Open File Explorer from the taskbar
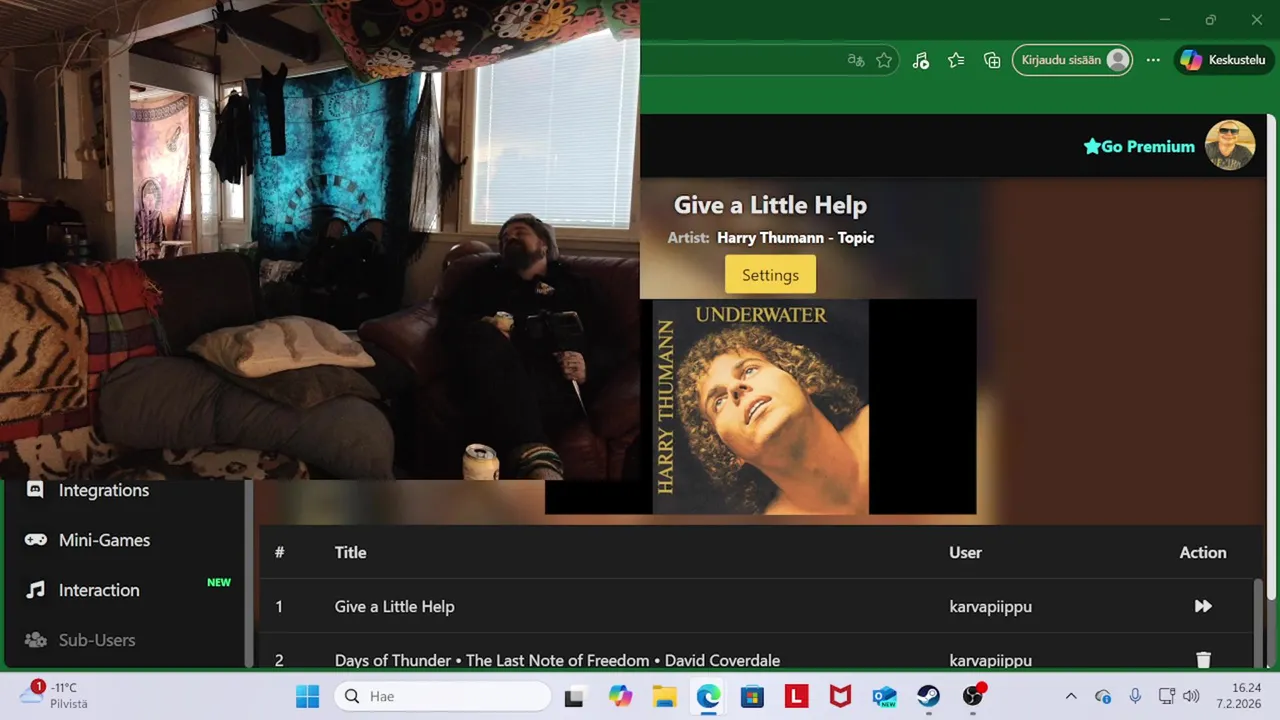 pyautogui.click(x=664, y=696)
